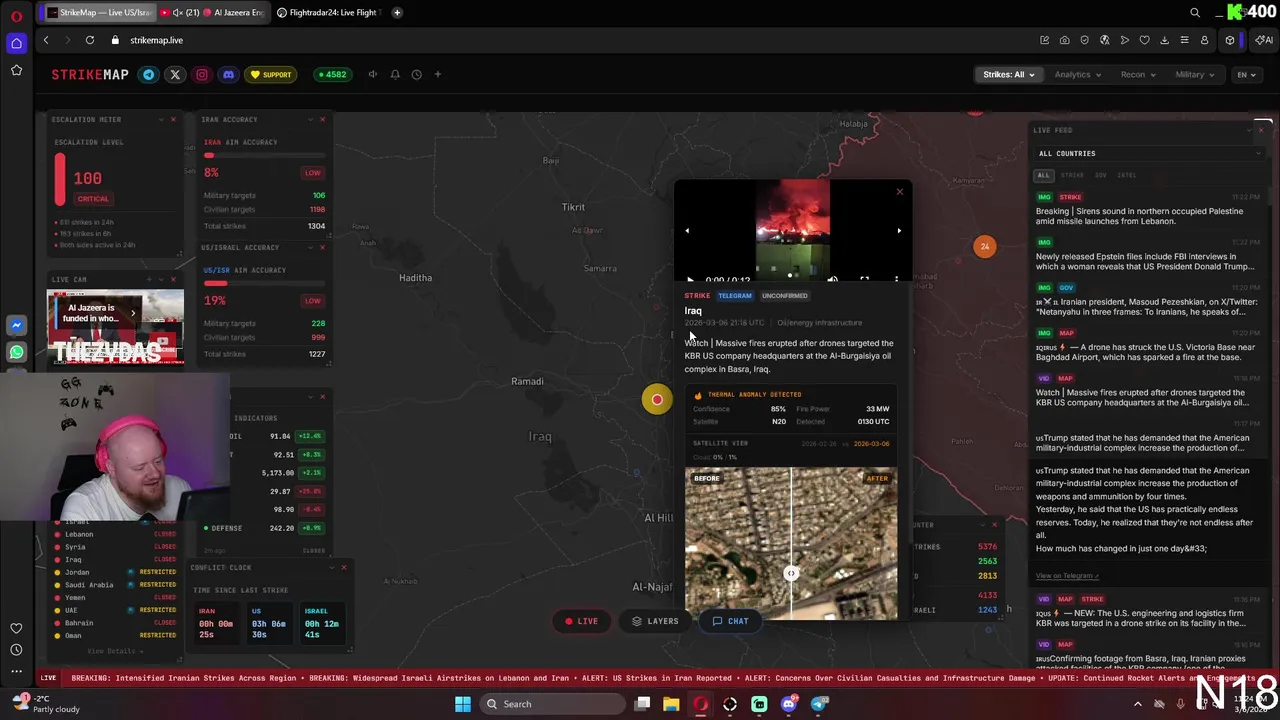
Task: Go to previous media in popup
Action: [x=687, y=231]
